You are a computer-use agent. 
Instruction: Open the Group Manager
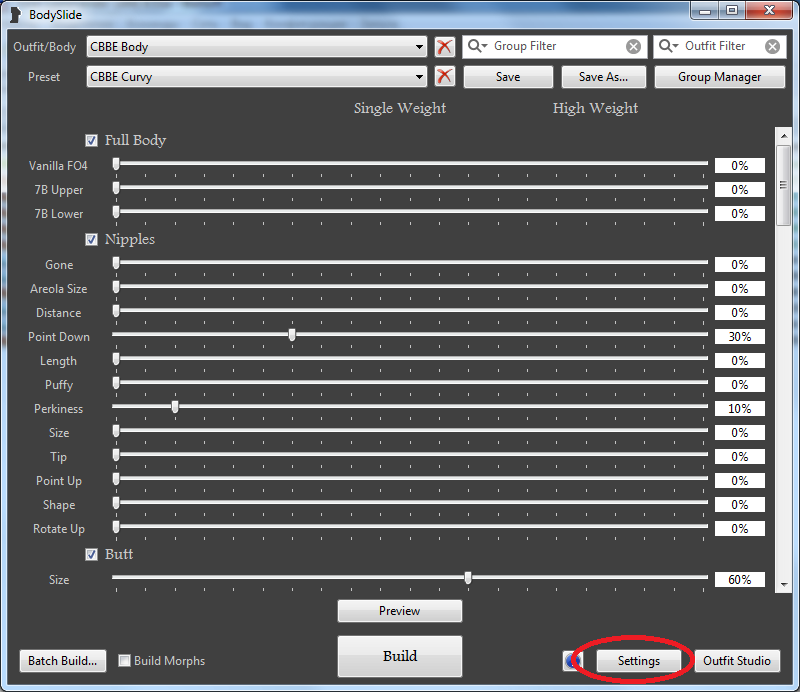(719, 77)
